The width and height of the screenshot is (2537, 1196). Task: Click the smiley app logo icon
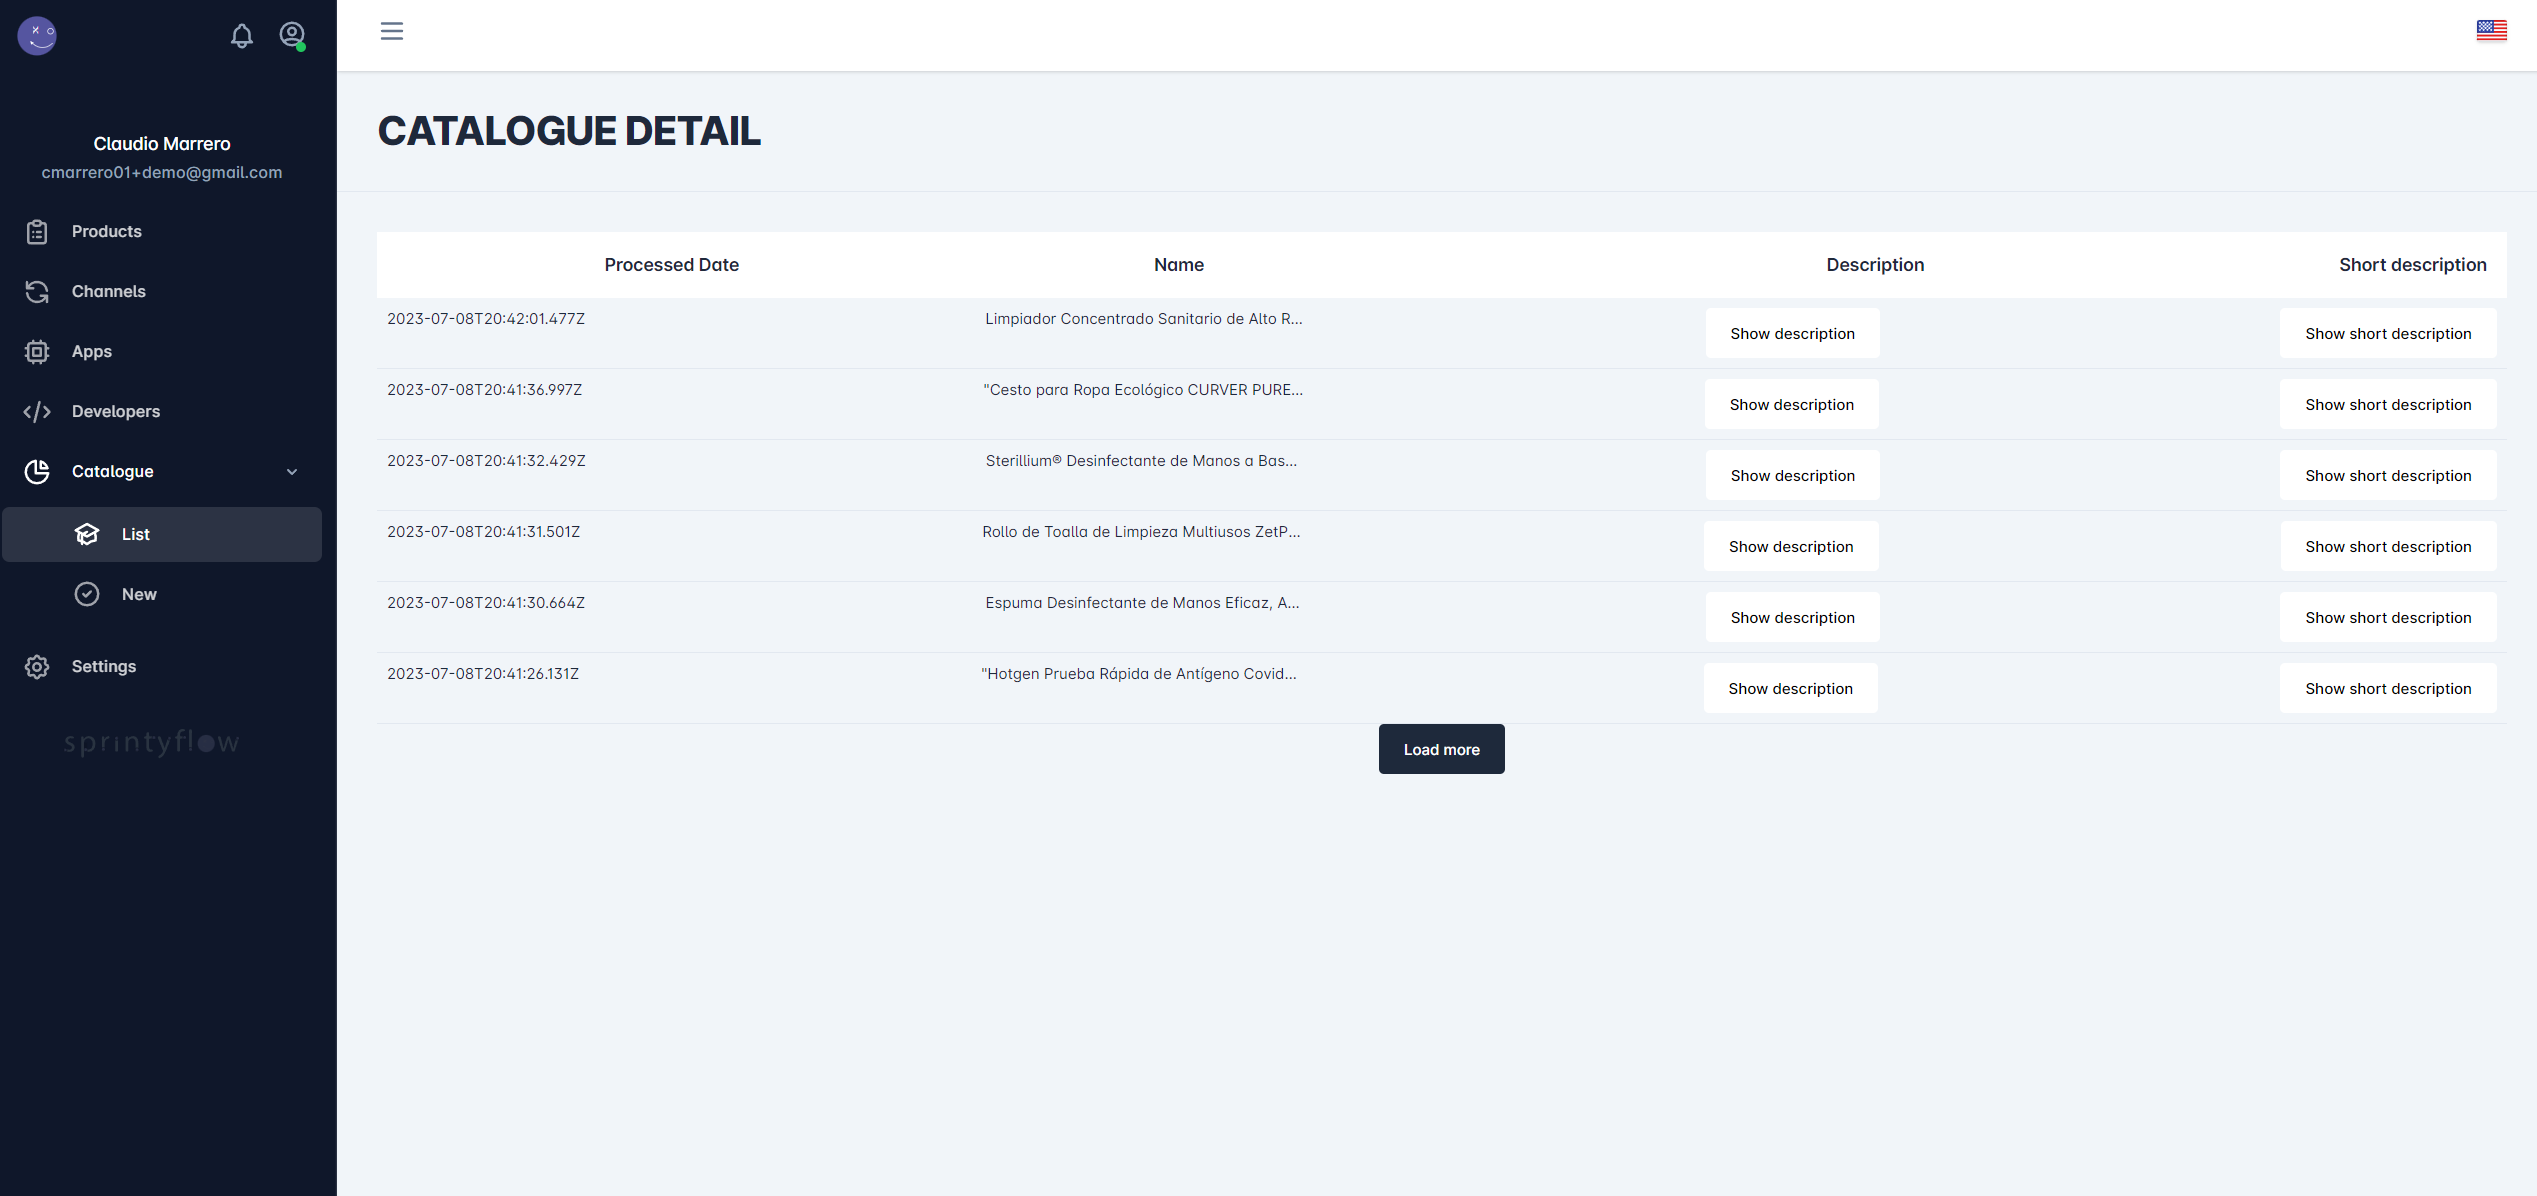point(37,36)
